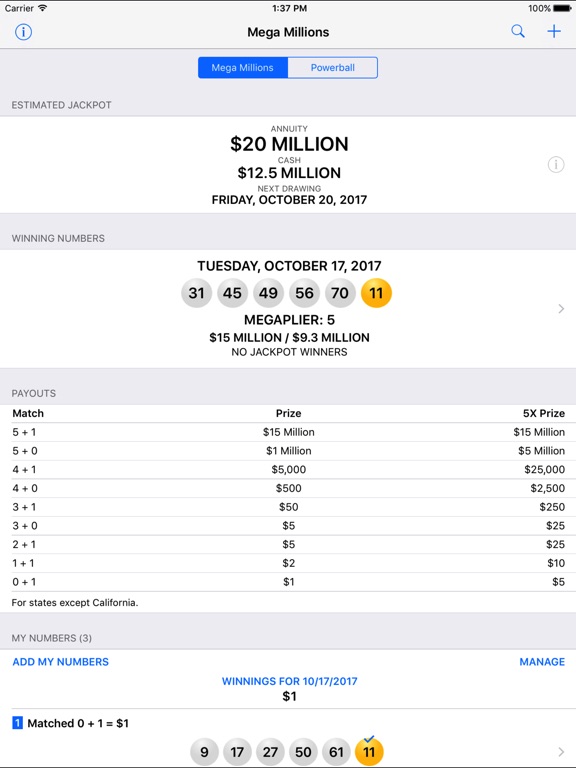Open my ticket details chevron
This screenshot has width=576, height=768.
click(x=561, y=752)
